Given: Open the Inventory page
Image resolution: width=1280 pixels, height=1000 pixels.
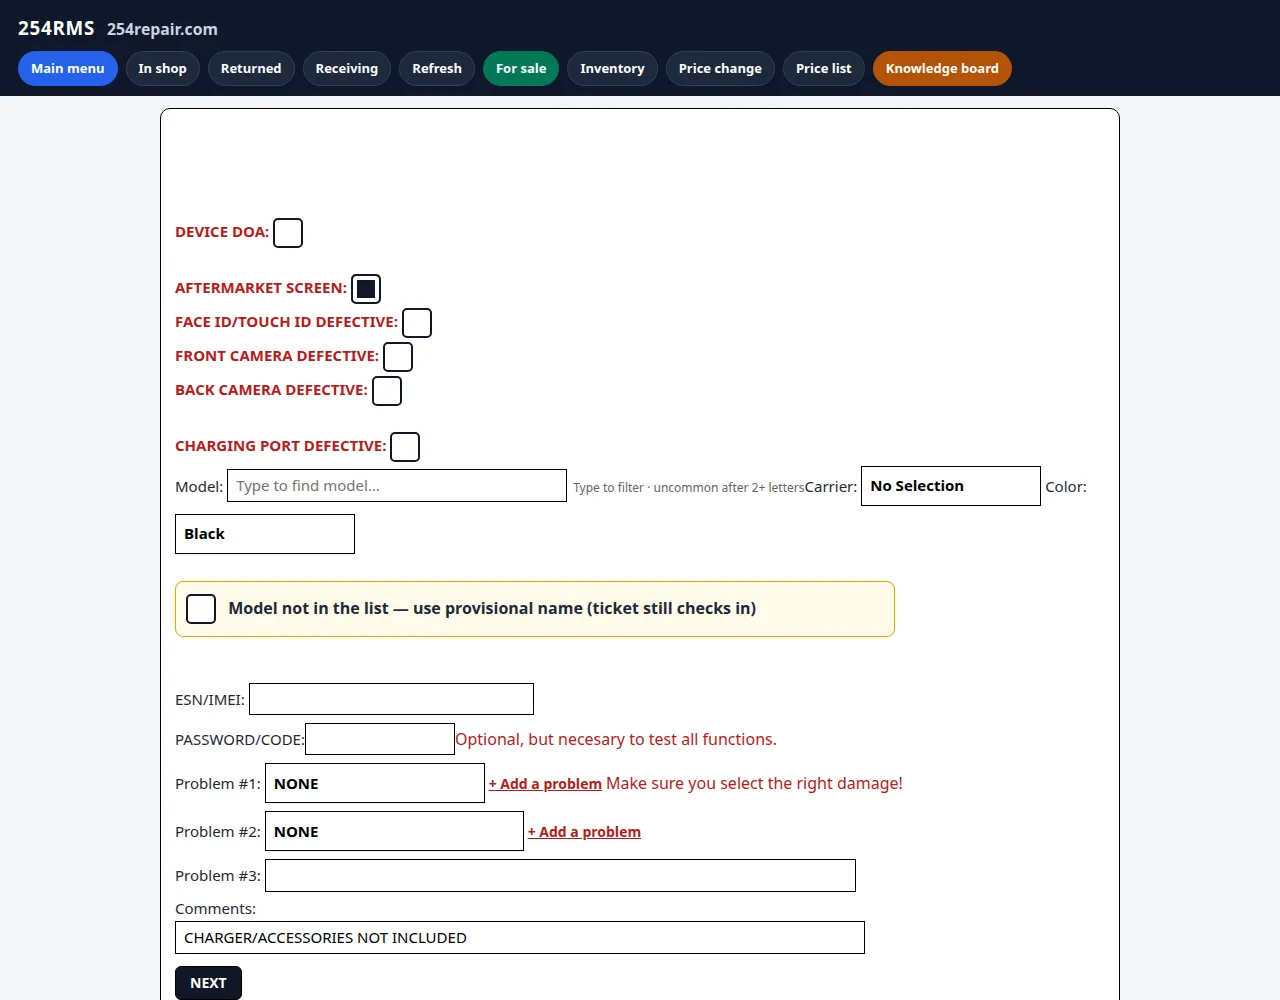Looking at the screenshot, I should 612,69.
